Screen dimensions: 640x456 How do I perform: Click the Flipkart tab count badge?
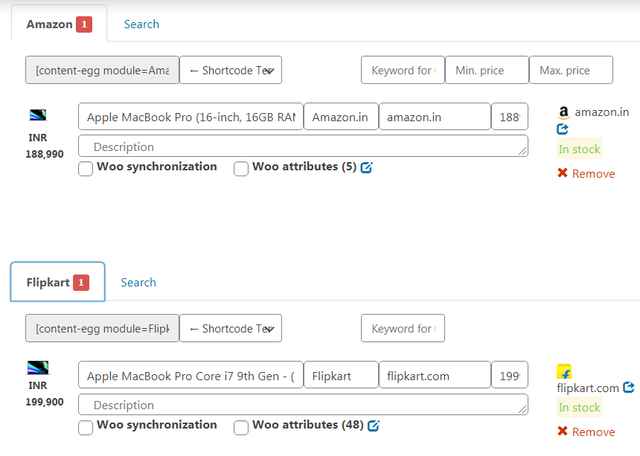(x=81, y=282)
